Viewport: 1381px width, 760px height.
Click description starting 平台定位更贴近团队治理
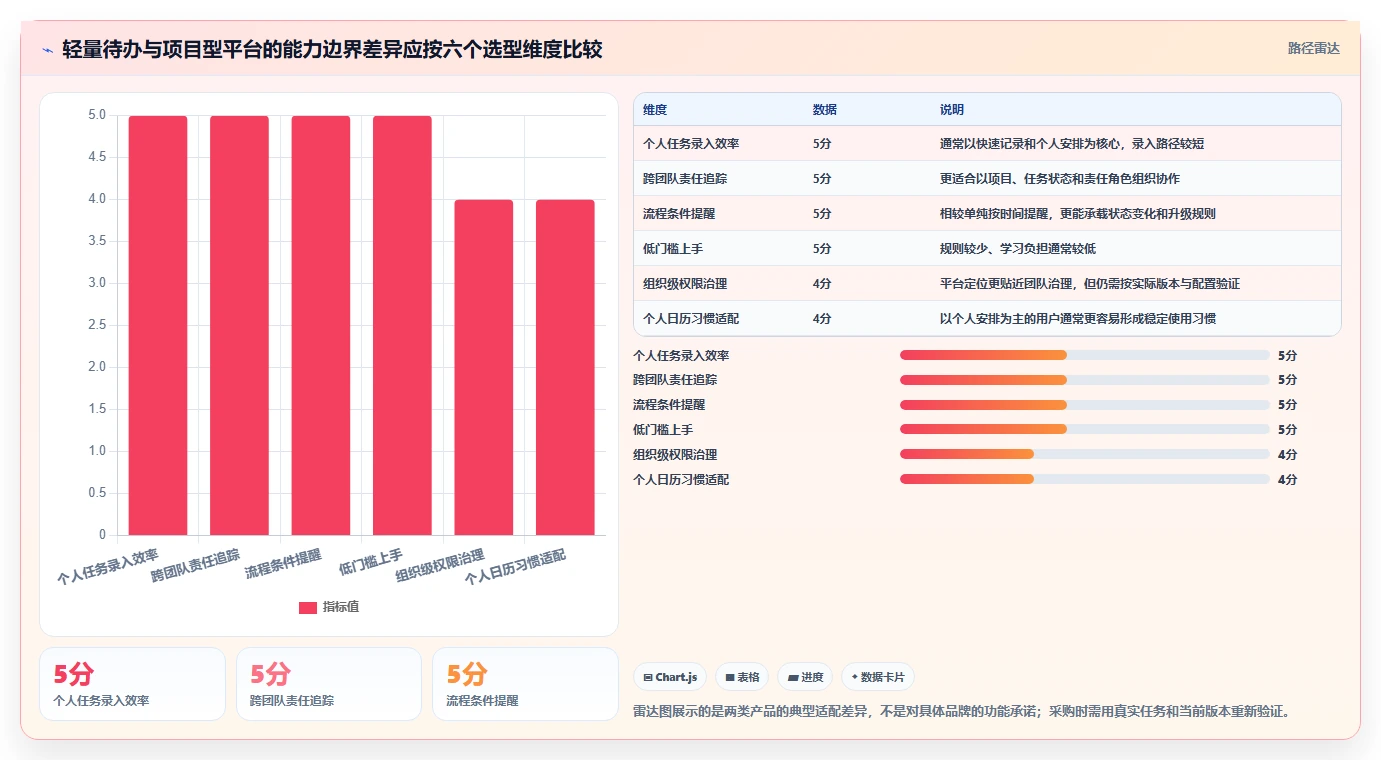click(x=1090, y=284)
